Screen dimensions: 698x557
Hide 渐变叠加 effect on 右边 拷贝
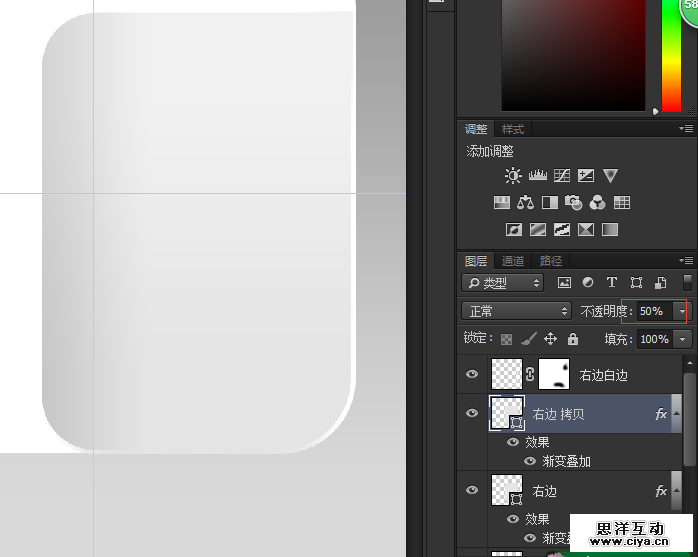[530, 461]
